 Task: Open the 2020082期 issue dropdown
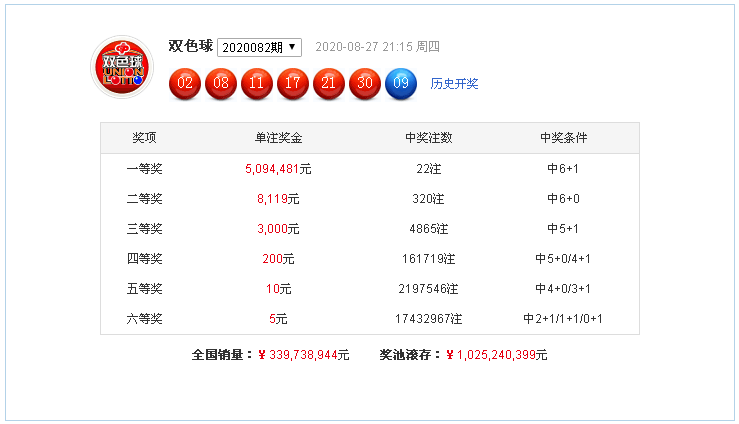(x=259, y=47)
